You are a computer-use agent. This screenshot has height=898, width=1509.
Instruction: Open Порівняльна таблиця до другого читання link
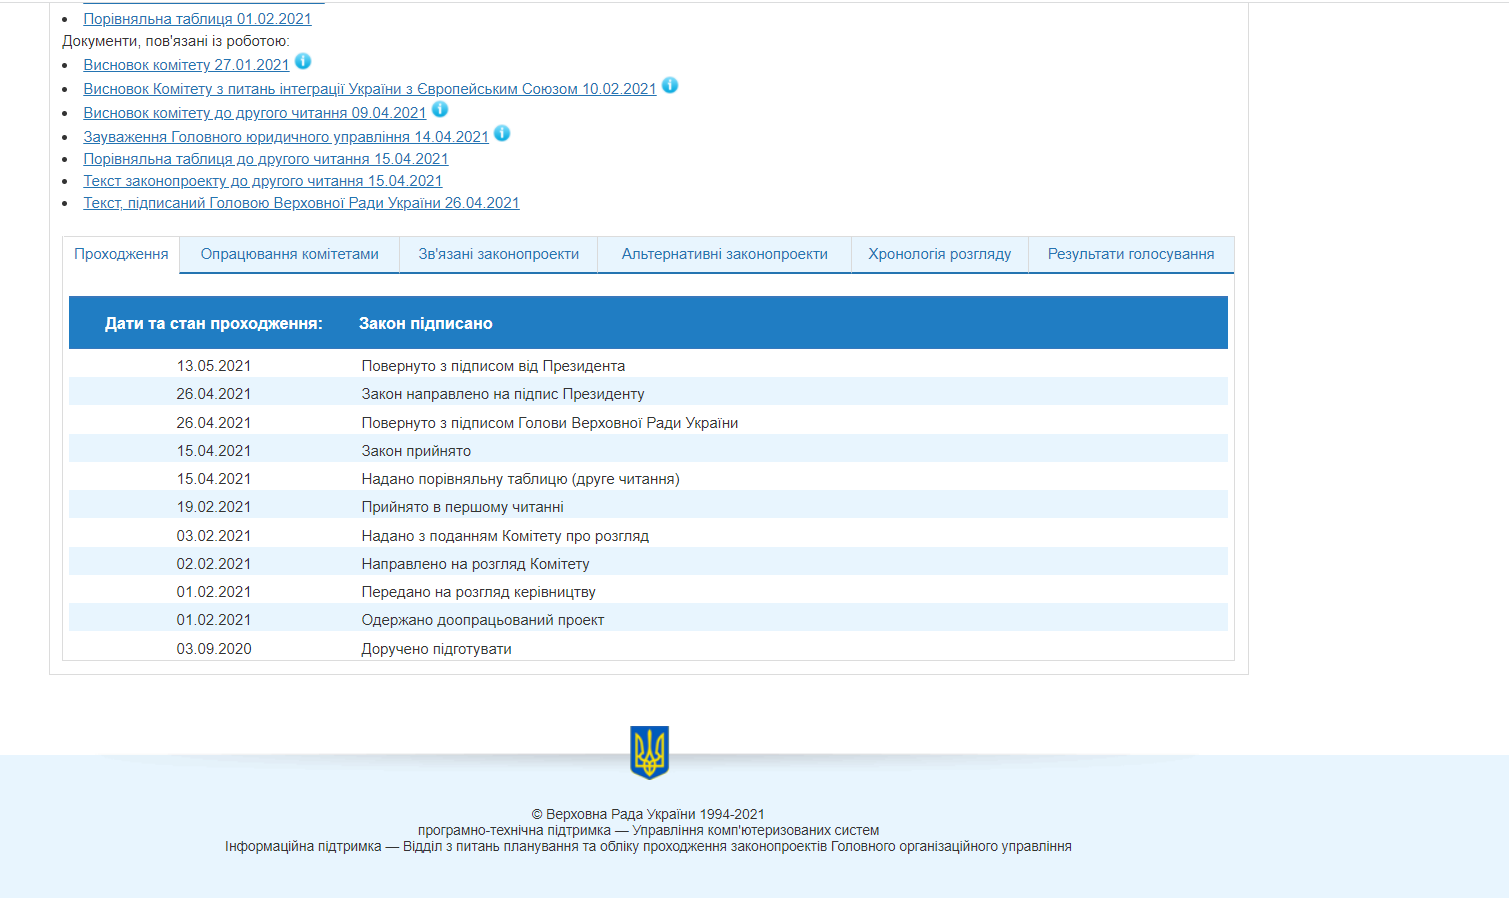265,159
